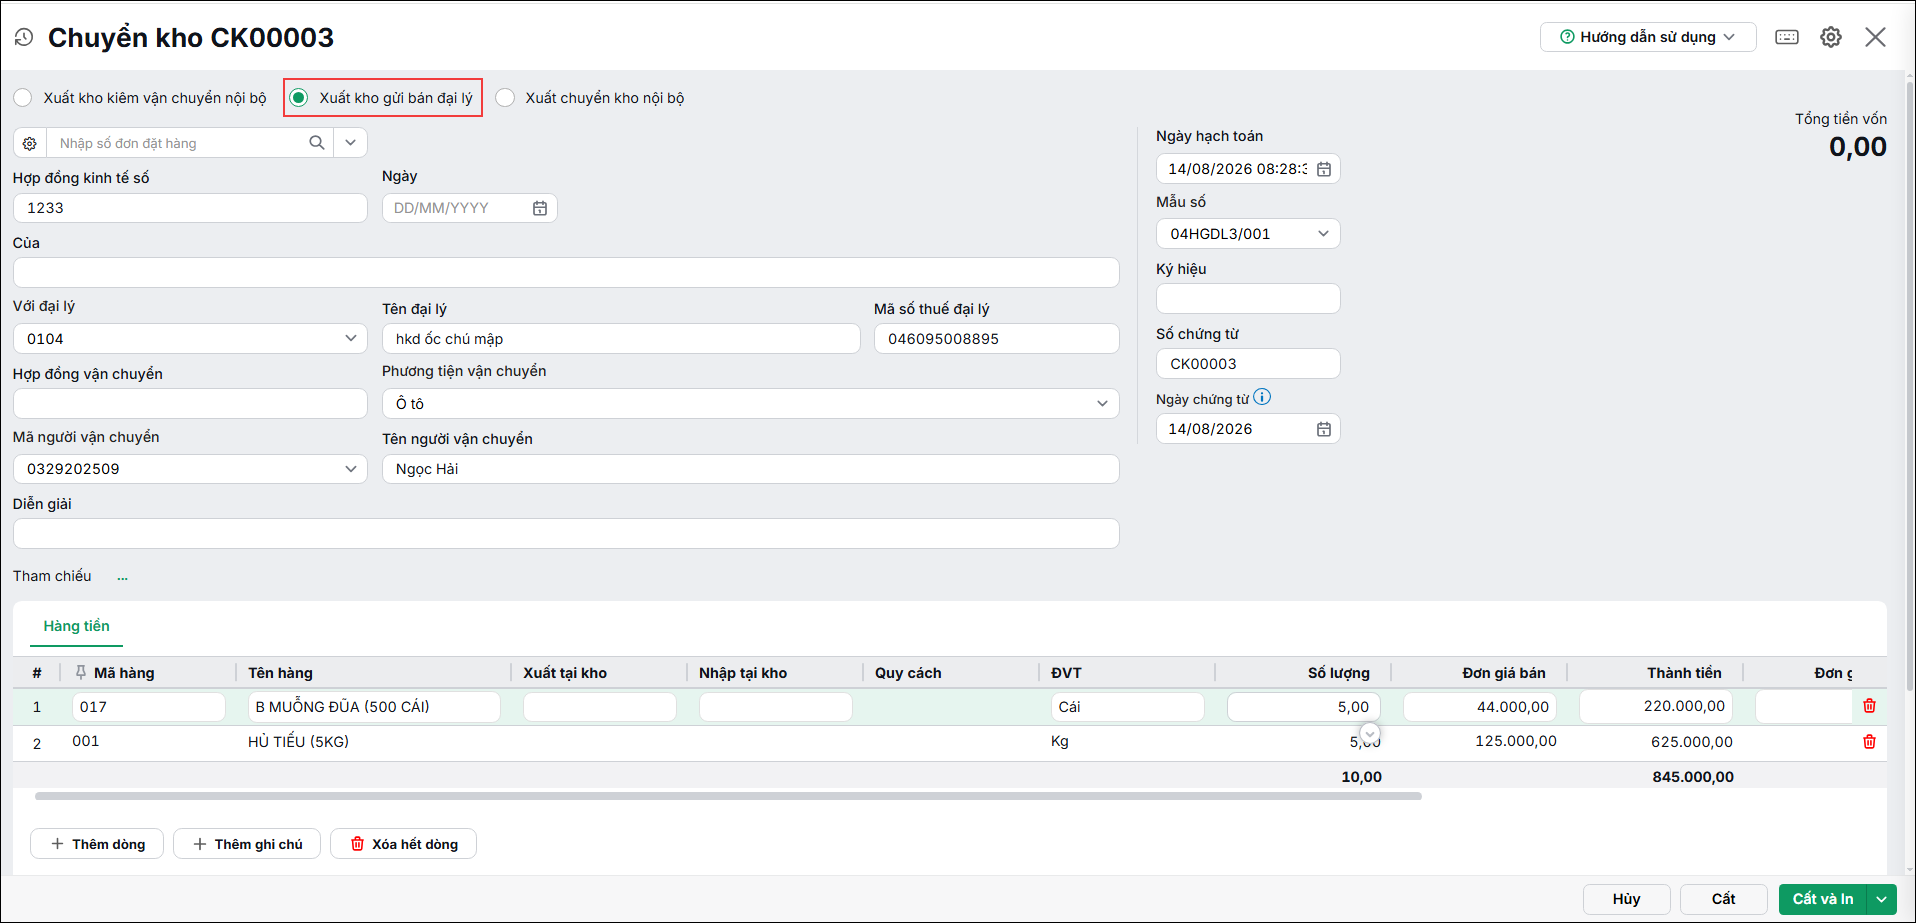Click the HỦ TIẾU (5KG) cell
Image resolution: width=1916 pixels, height=923 pixels.
pos(298,742)
